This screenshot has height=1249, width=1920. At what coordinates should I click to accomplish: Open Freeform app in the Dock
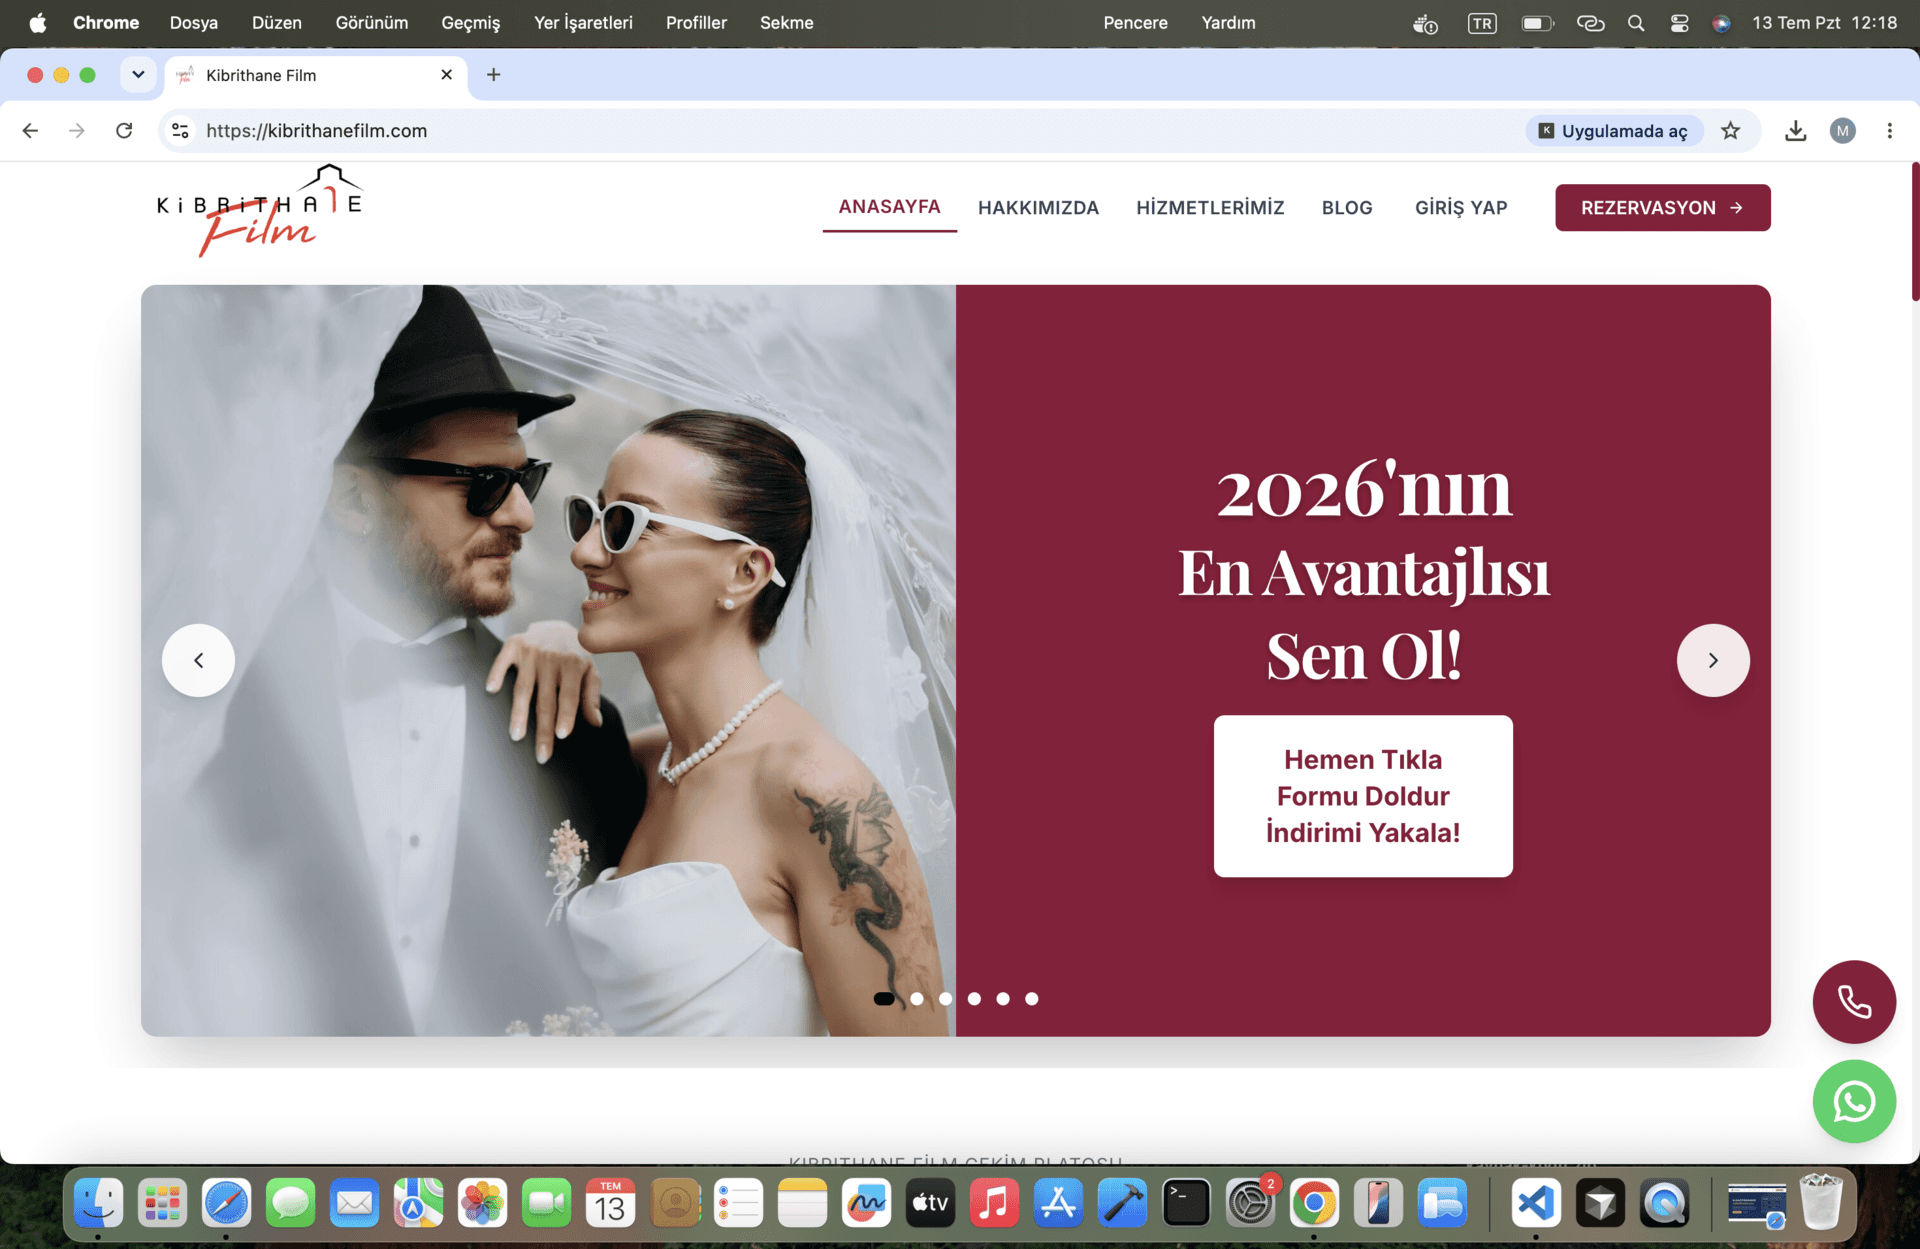tap(866, 1202)
